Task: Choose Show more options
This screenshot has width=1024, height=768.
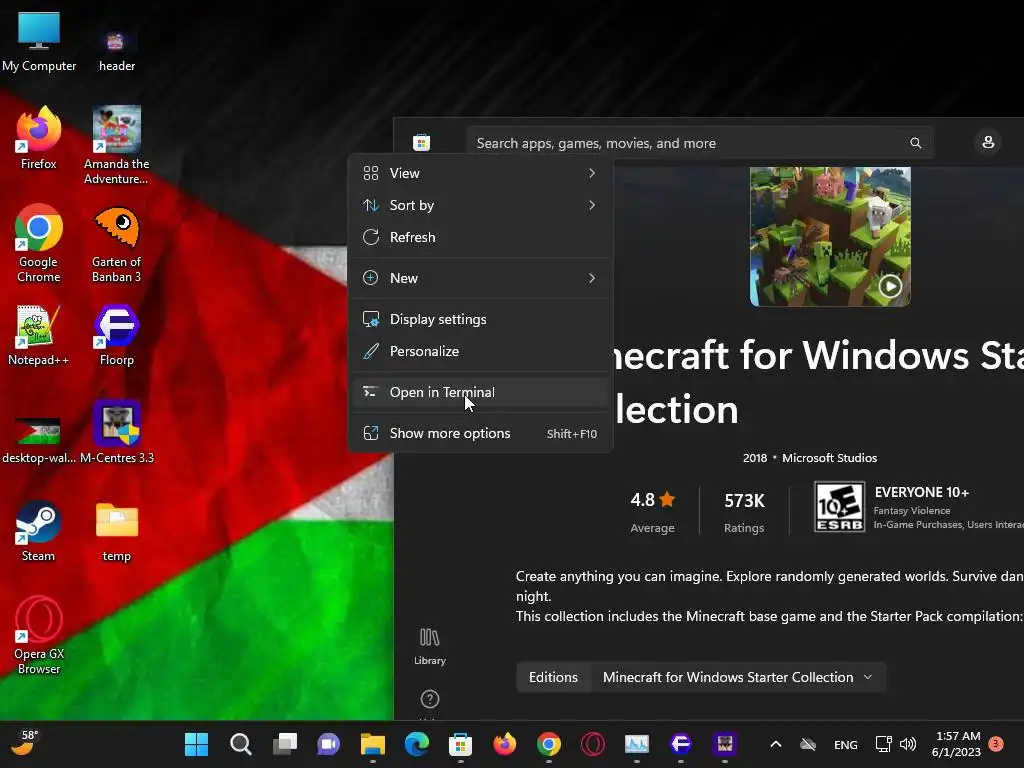Action: pos(481,434)
